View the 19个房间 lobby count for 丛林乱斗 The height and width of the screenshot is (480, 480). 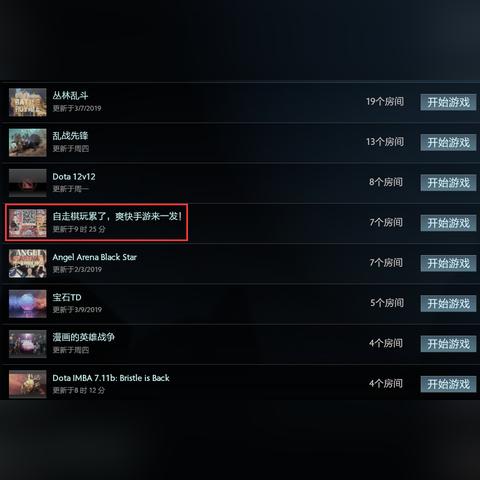pyautogui.click(x=385, y=102)
